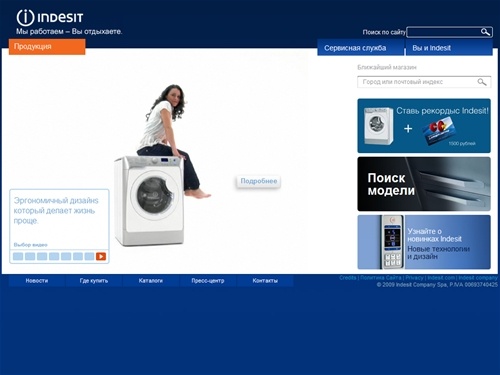
Task: Open the Продукция tab
Action: click(x=47, y=47)
